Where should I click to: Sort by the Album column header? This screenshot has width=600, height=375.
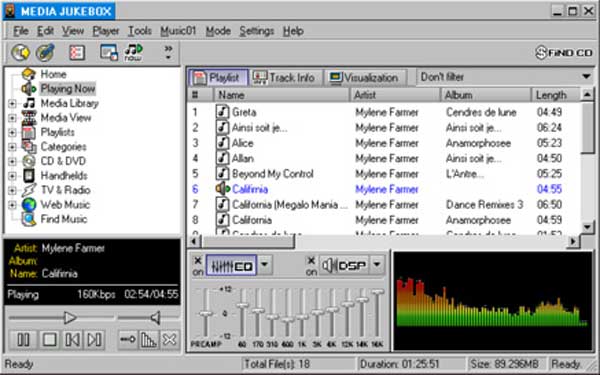(x=486, y=95)
